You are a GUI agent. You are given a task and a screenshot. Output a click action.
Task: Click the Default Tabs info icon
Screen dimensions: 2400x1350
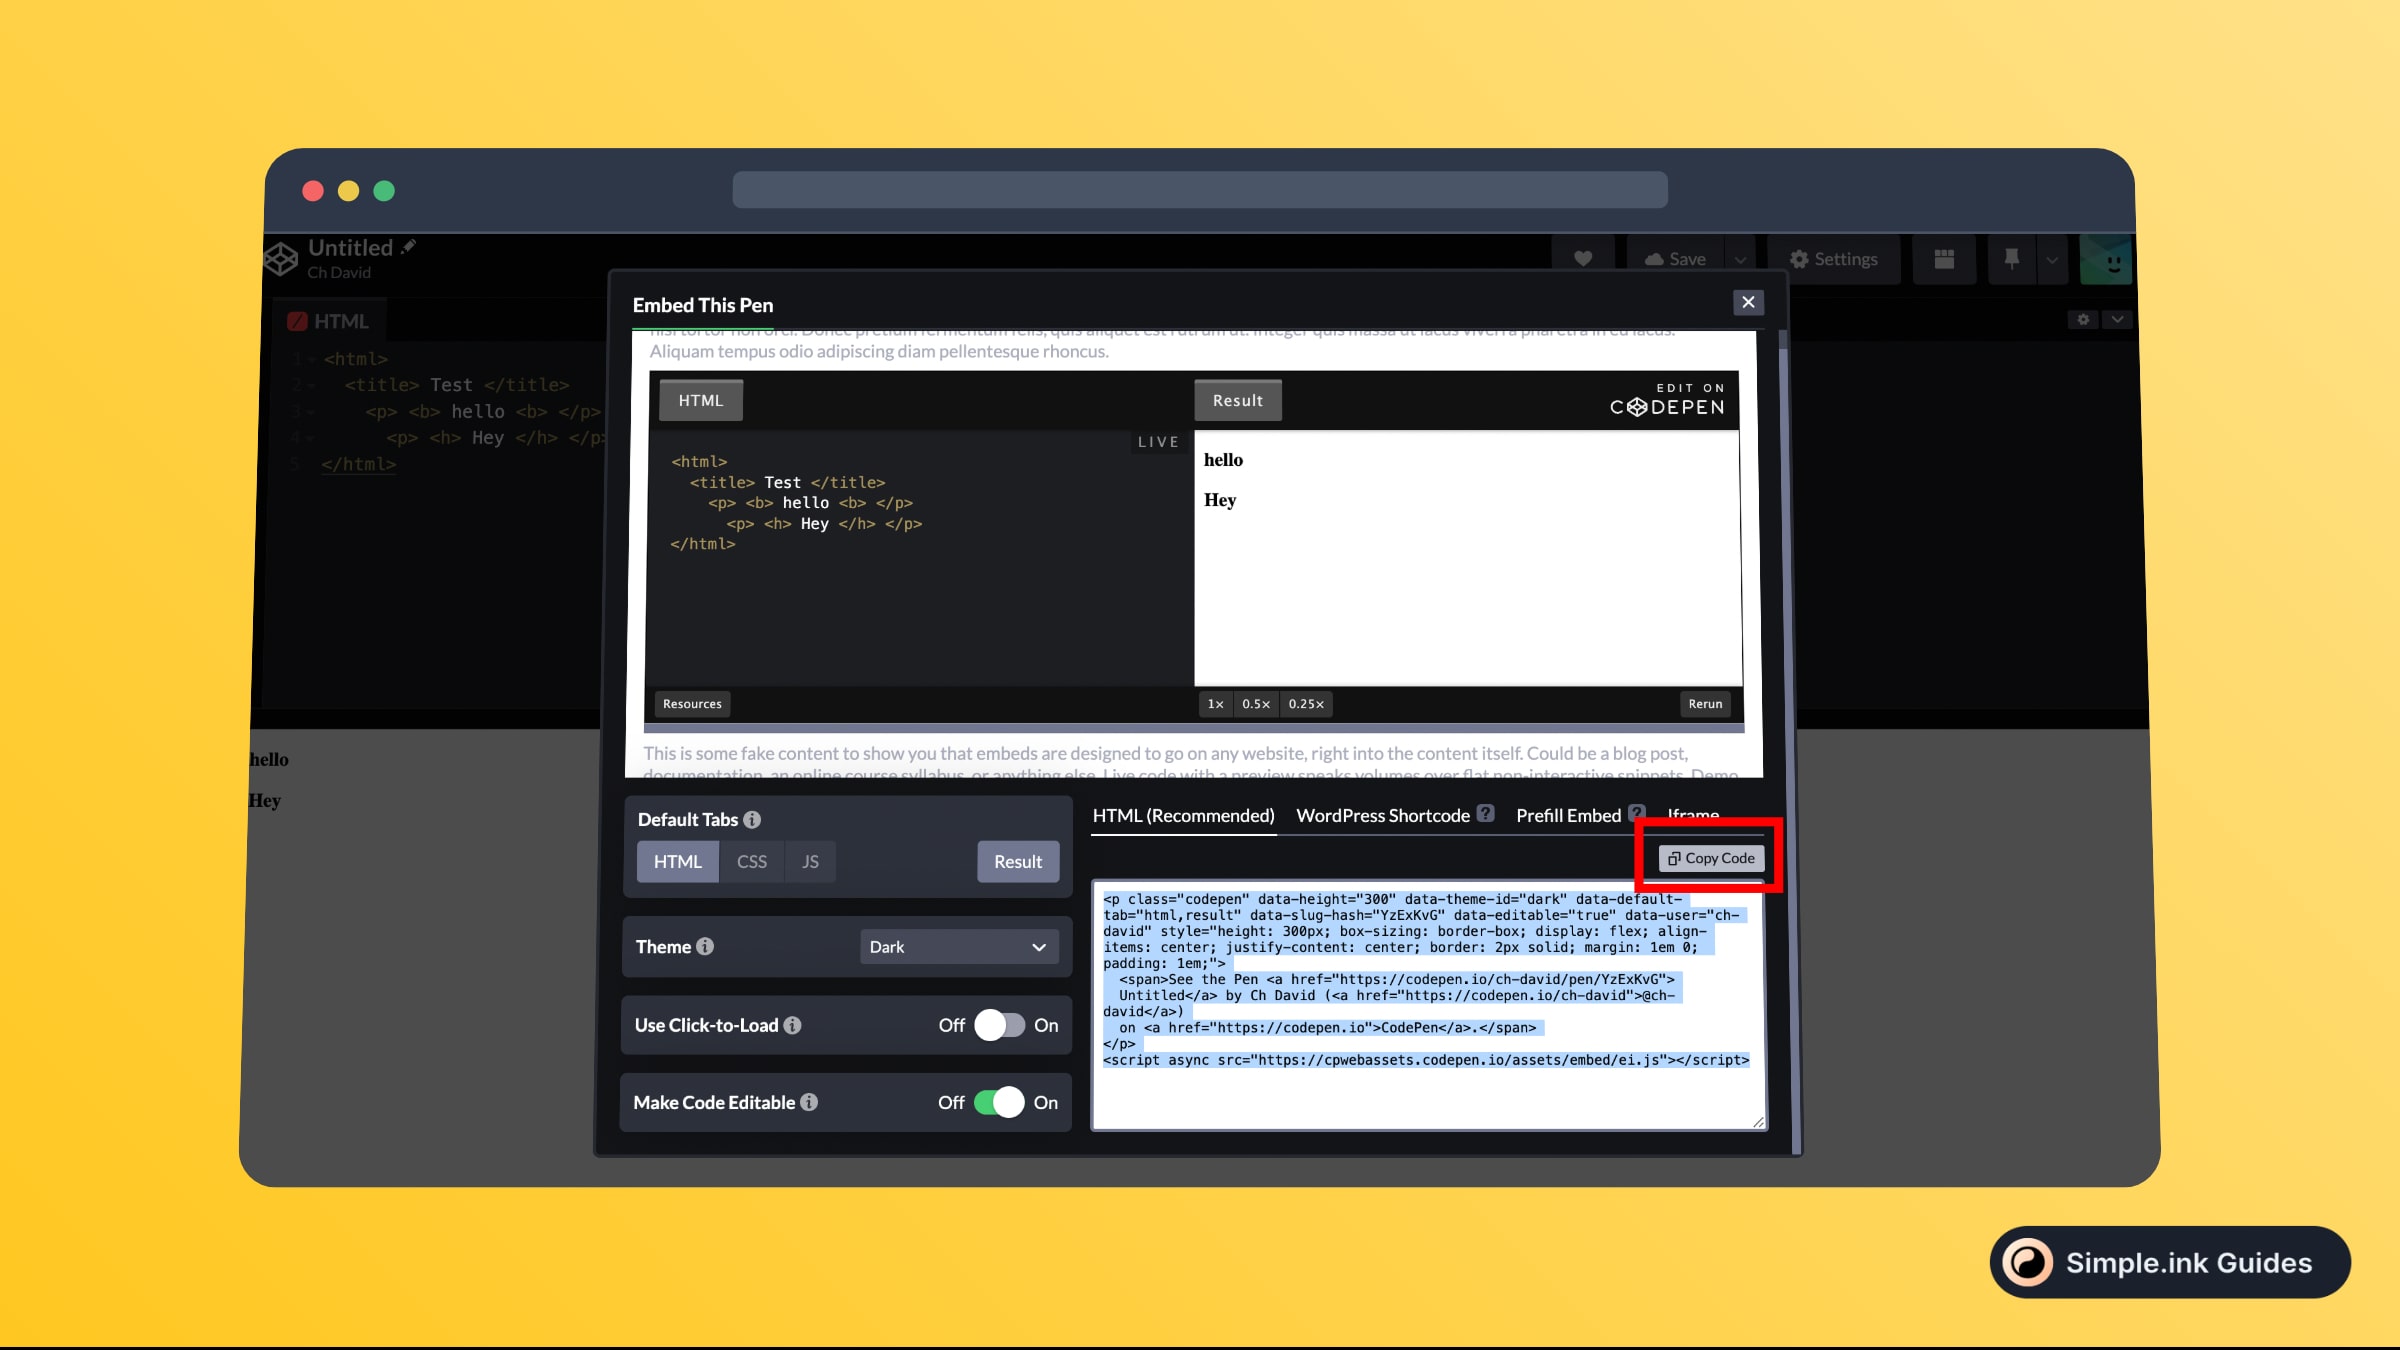coord(752,819)
